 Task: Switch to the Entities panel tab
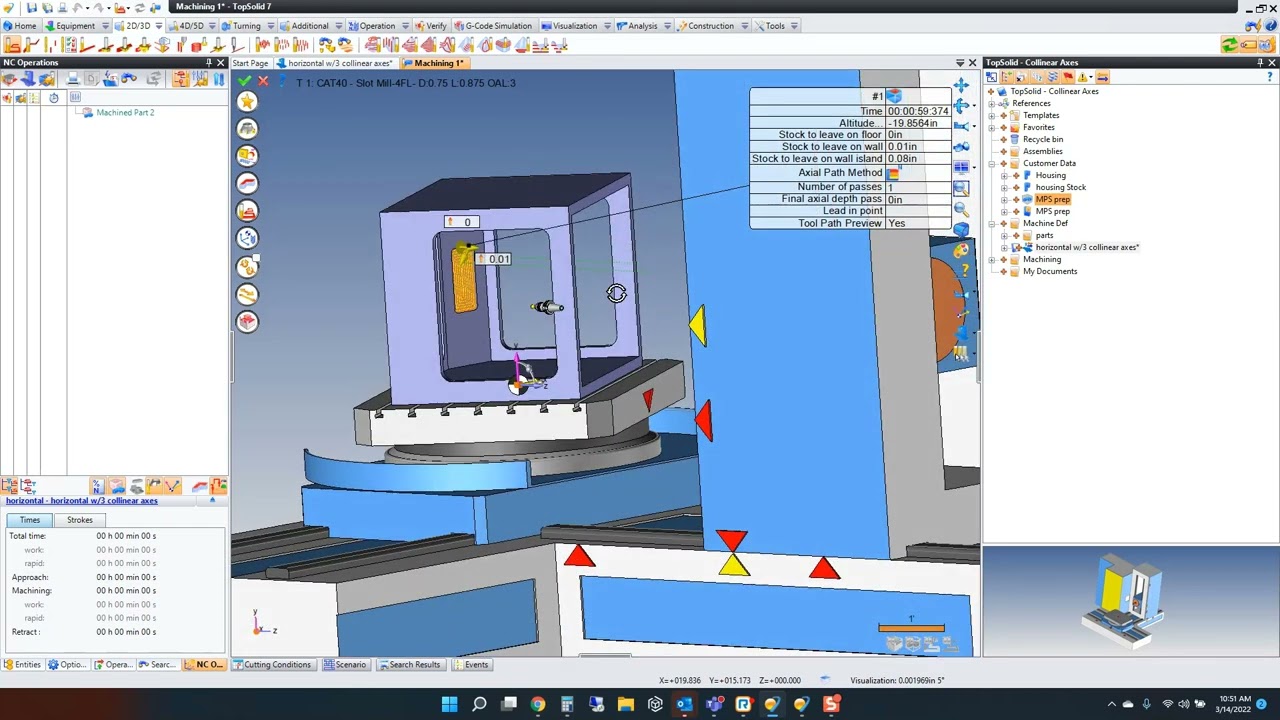(x=22, y=665)
